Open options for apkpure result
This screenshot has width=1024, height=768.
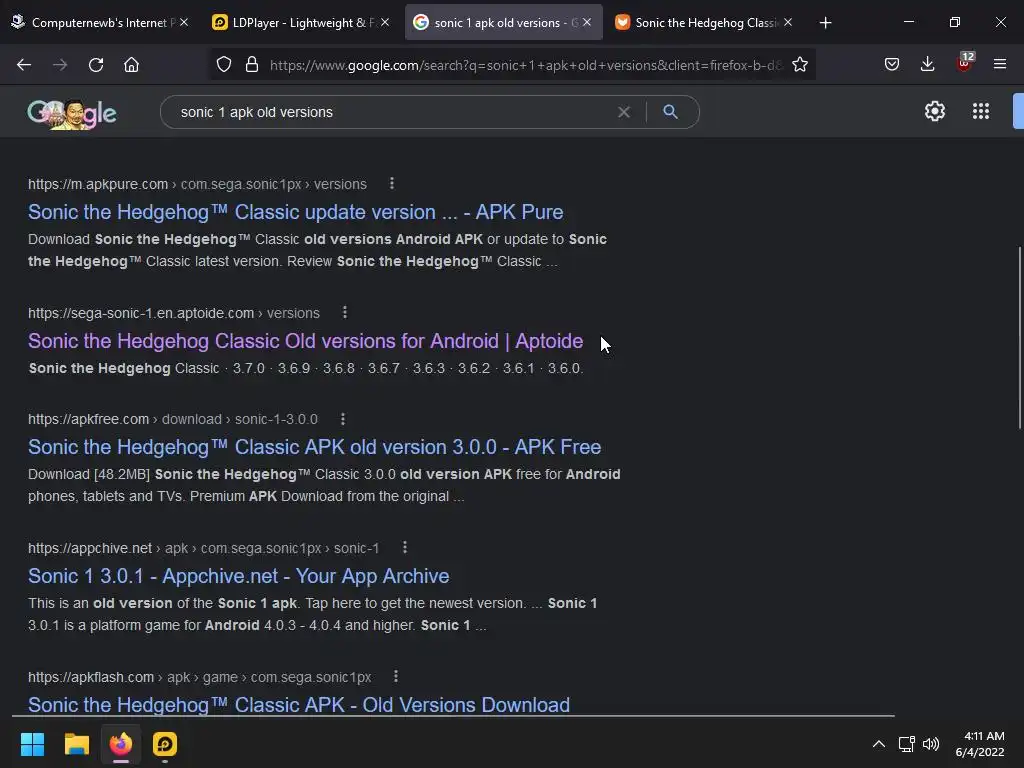tap(392, 184)
